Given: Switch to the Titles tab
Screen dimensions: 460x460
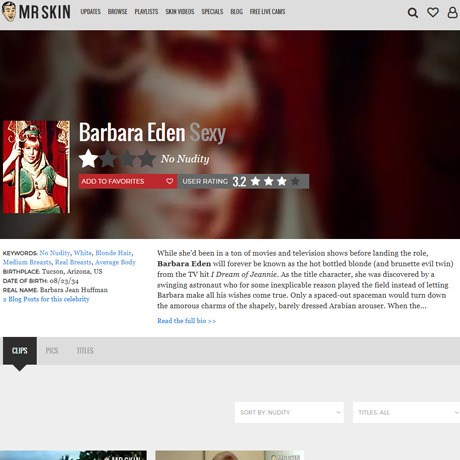Looking at the screenshot, I should point(85,351).
